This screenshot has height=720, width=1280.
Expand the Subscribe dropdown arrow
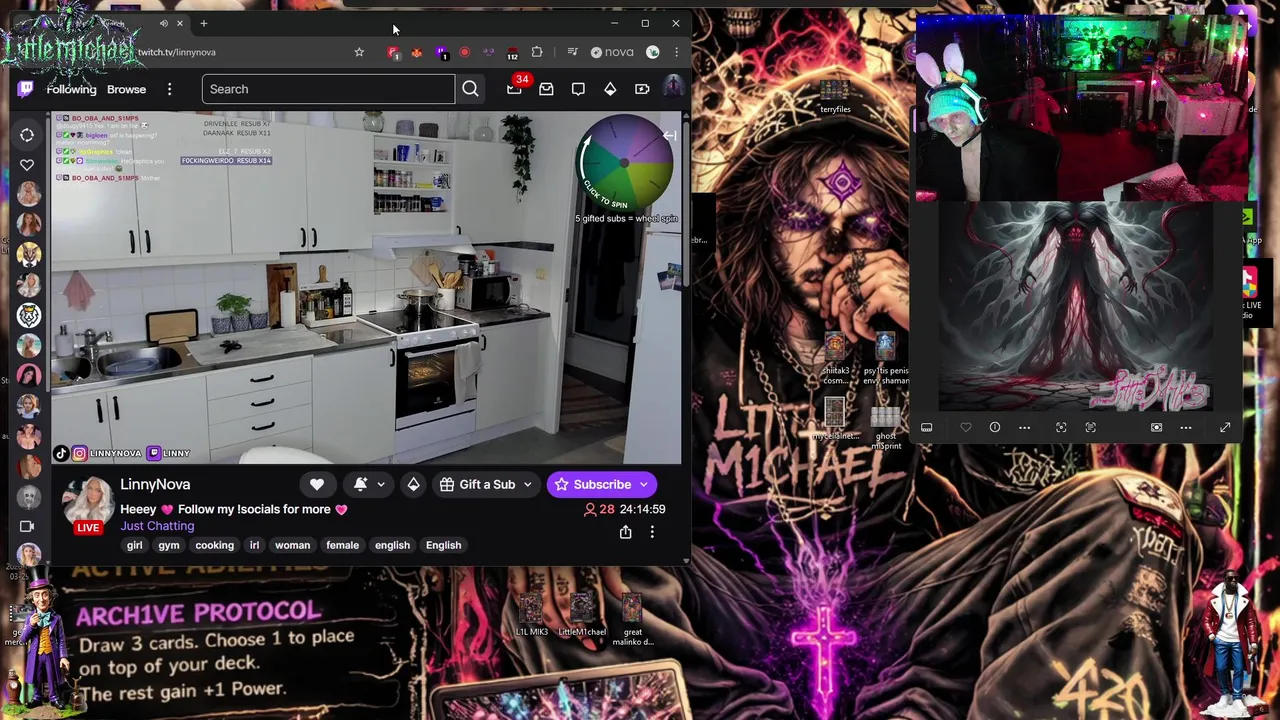coord(644,484)
